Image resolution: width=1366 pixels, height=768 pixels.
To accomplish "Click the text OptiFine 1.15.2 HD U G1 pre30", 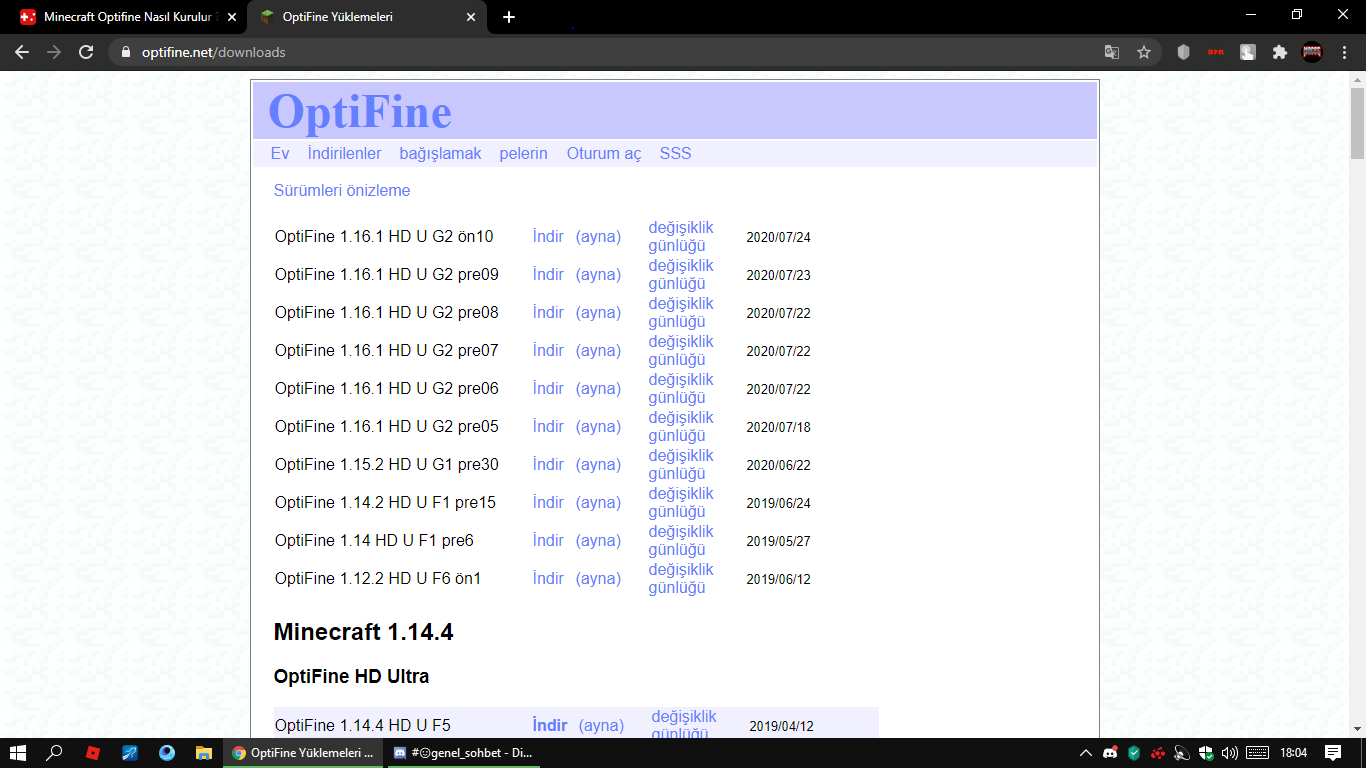I will coord(387,465).
